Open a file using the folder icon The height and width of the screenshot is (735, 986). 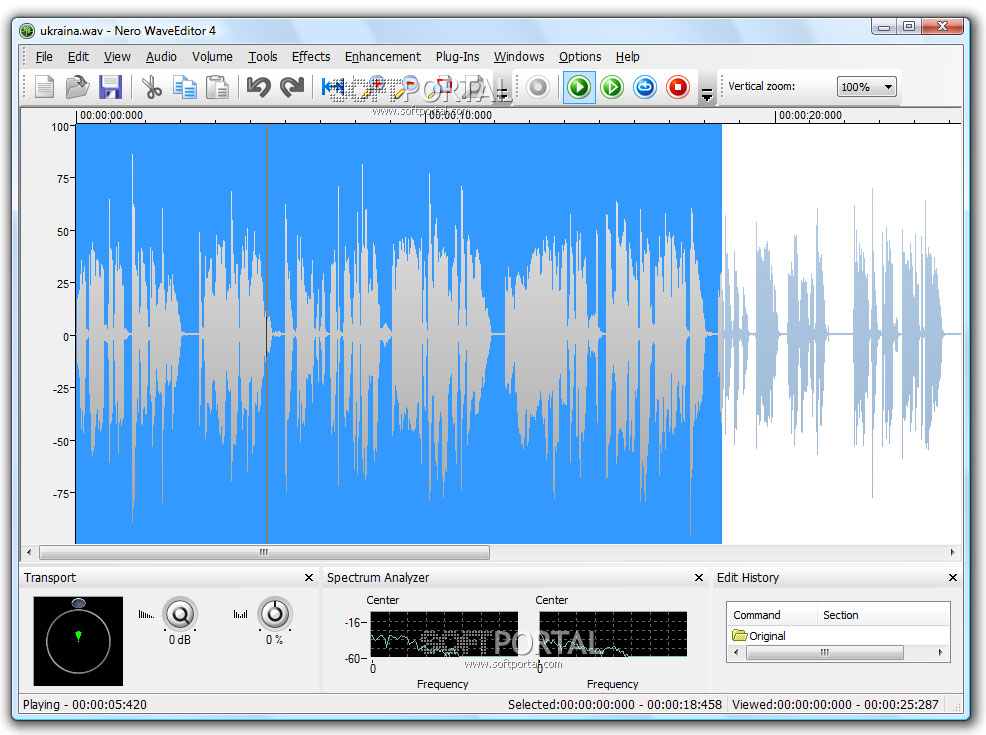[77, 87]
